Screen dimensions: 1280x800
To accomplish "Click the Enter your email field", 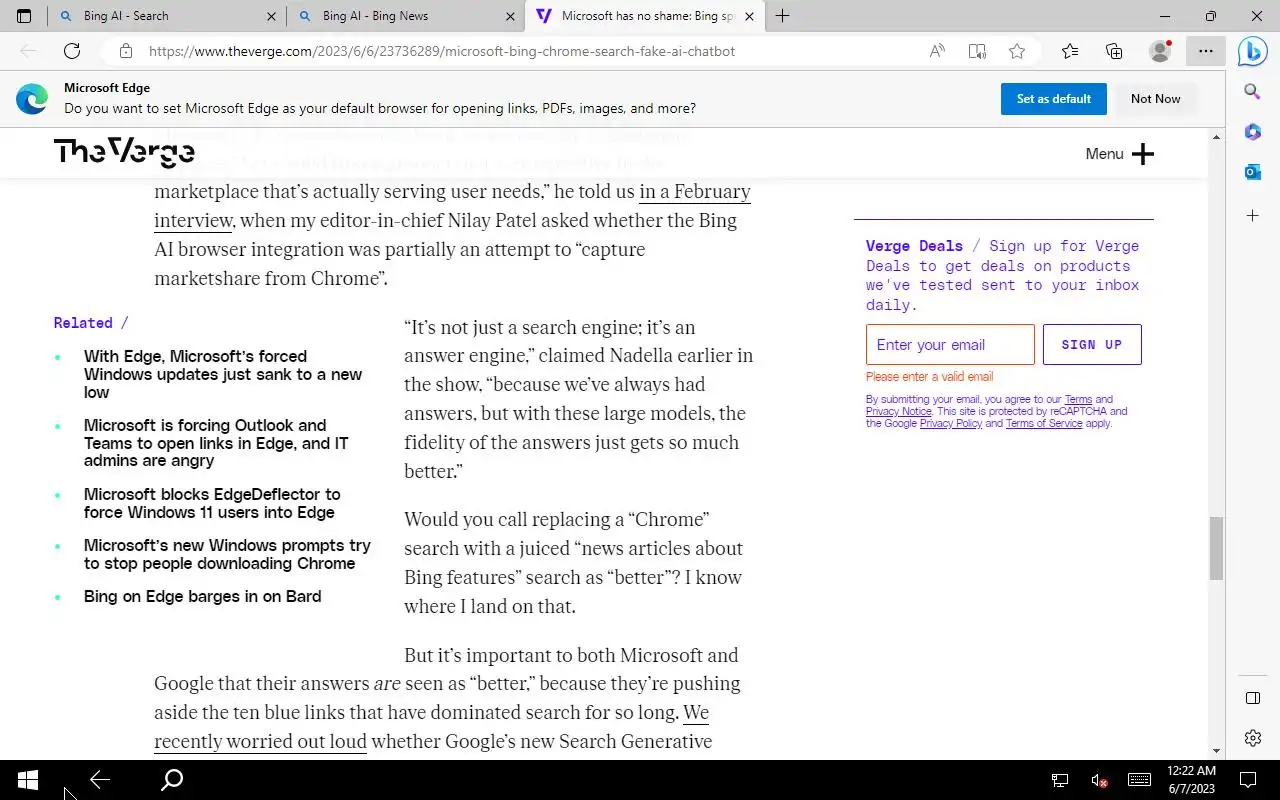I will 950,345.
